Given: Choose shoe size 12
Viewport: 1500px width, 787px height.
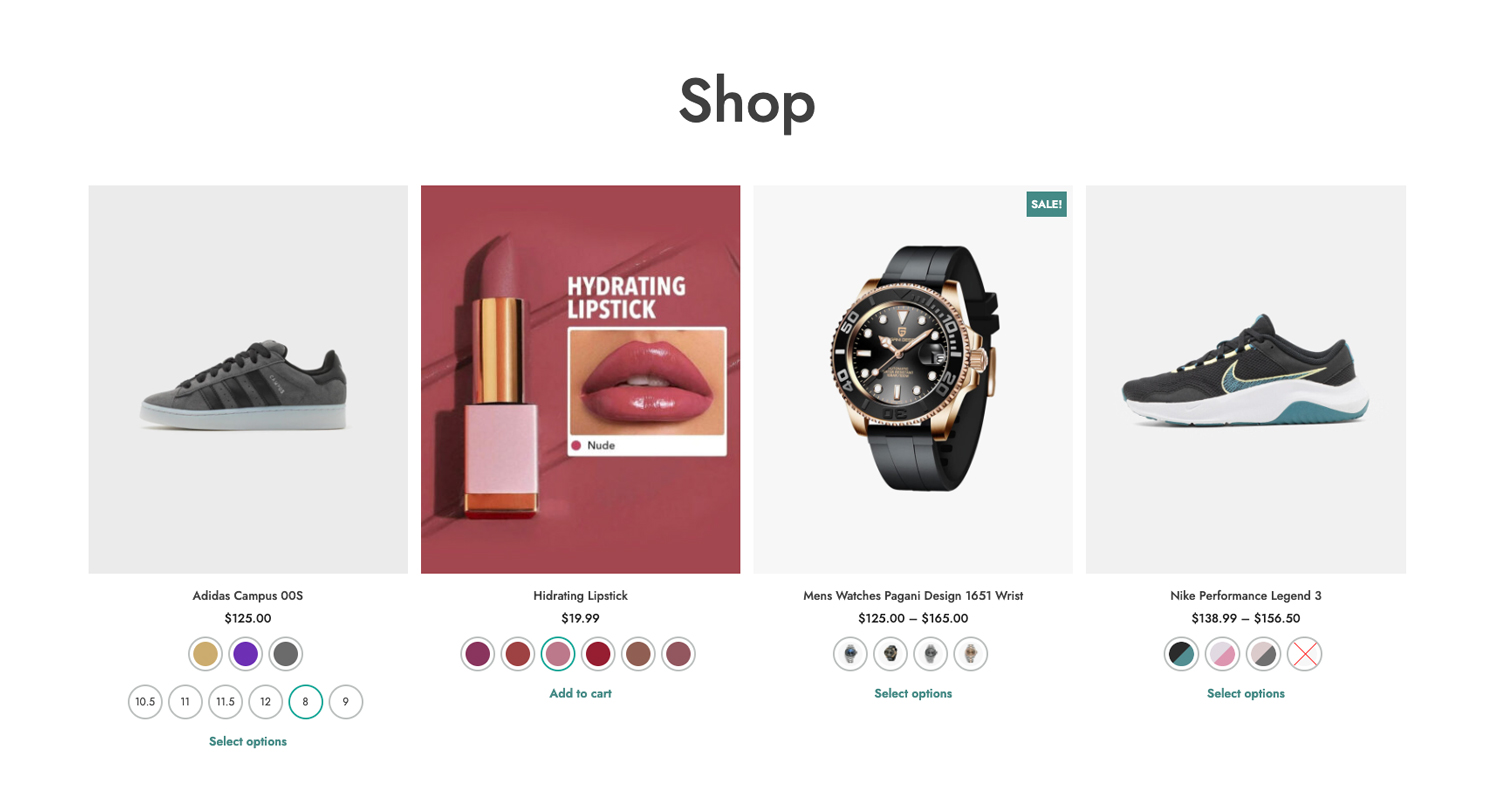Looking at the screenshot, I should coord(266,702).
